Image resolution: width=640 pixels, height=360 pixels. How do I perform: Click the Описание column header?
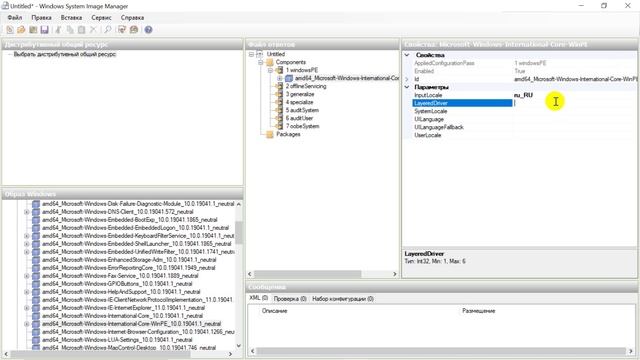tap(274, 311)
